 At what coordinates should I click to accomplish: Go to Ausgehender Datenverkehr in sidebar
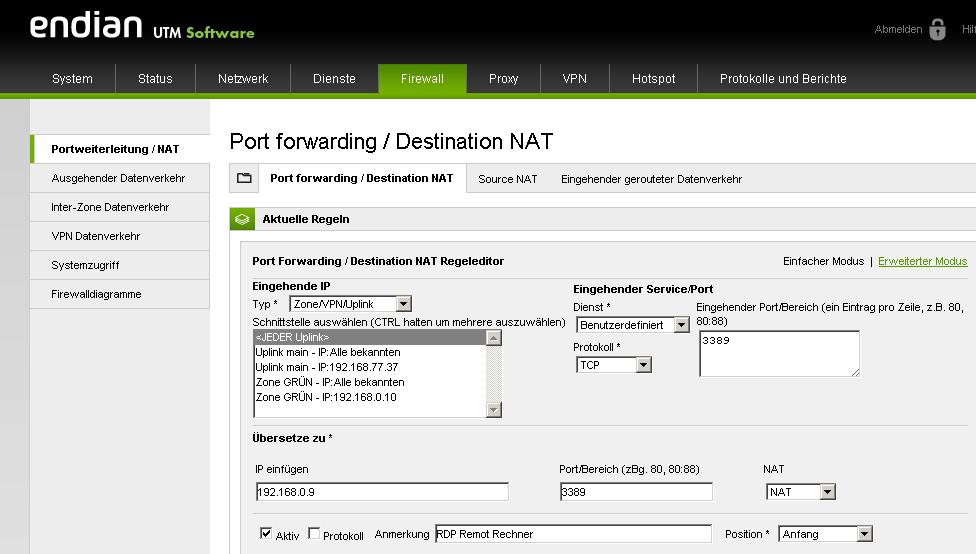118,178
